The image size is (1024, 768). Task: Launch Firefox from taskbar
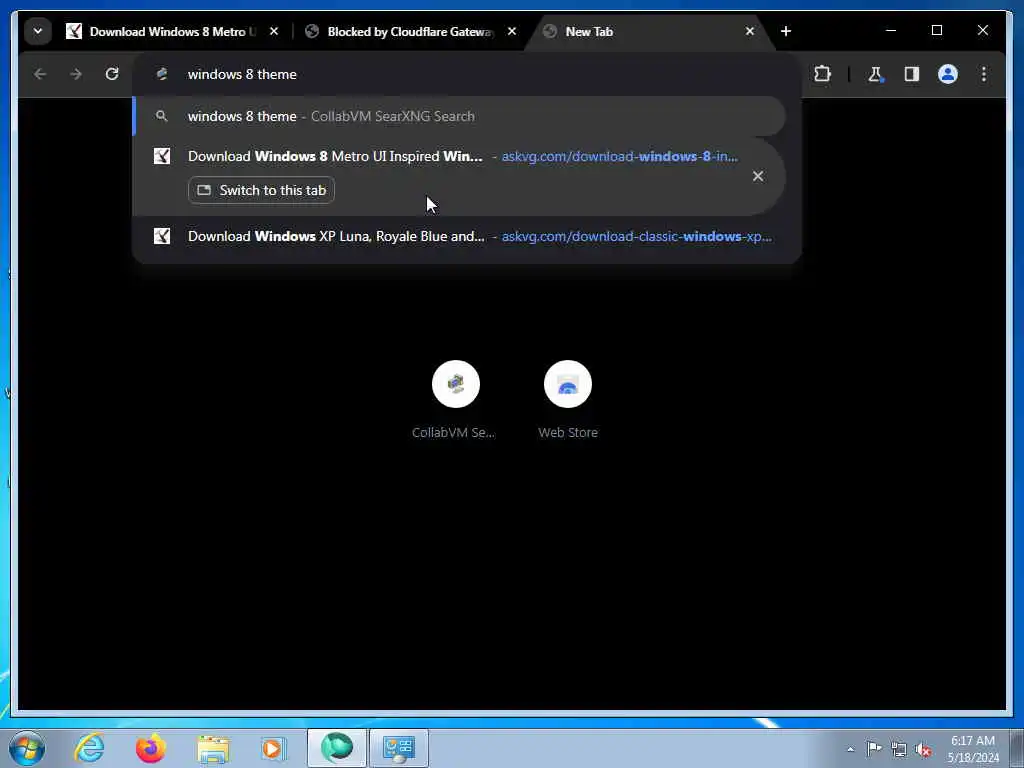tap(151, 748)
